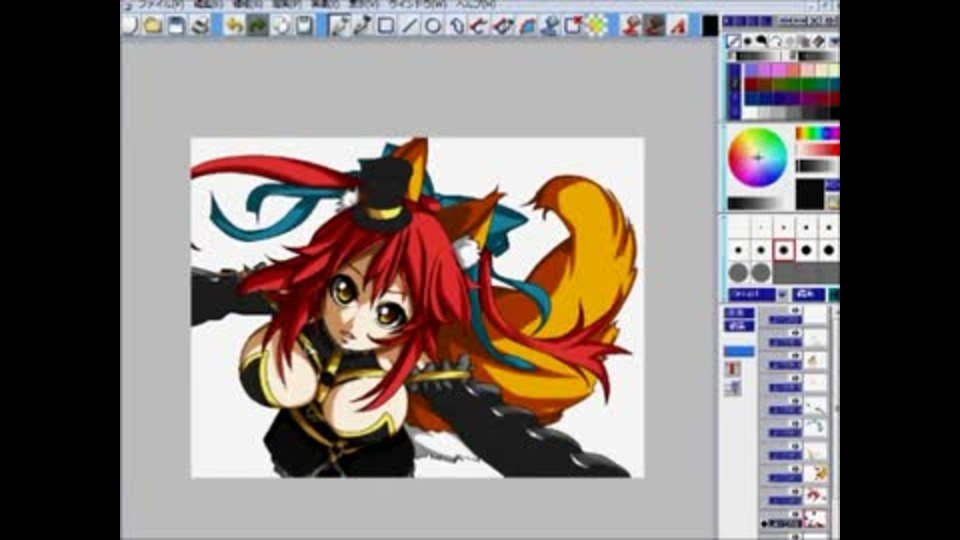Toggle the eye icon of the topmost layer
This screenshot has height=540, width=960.
(795, 310)
